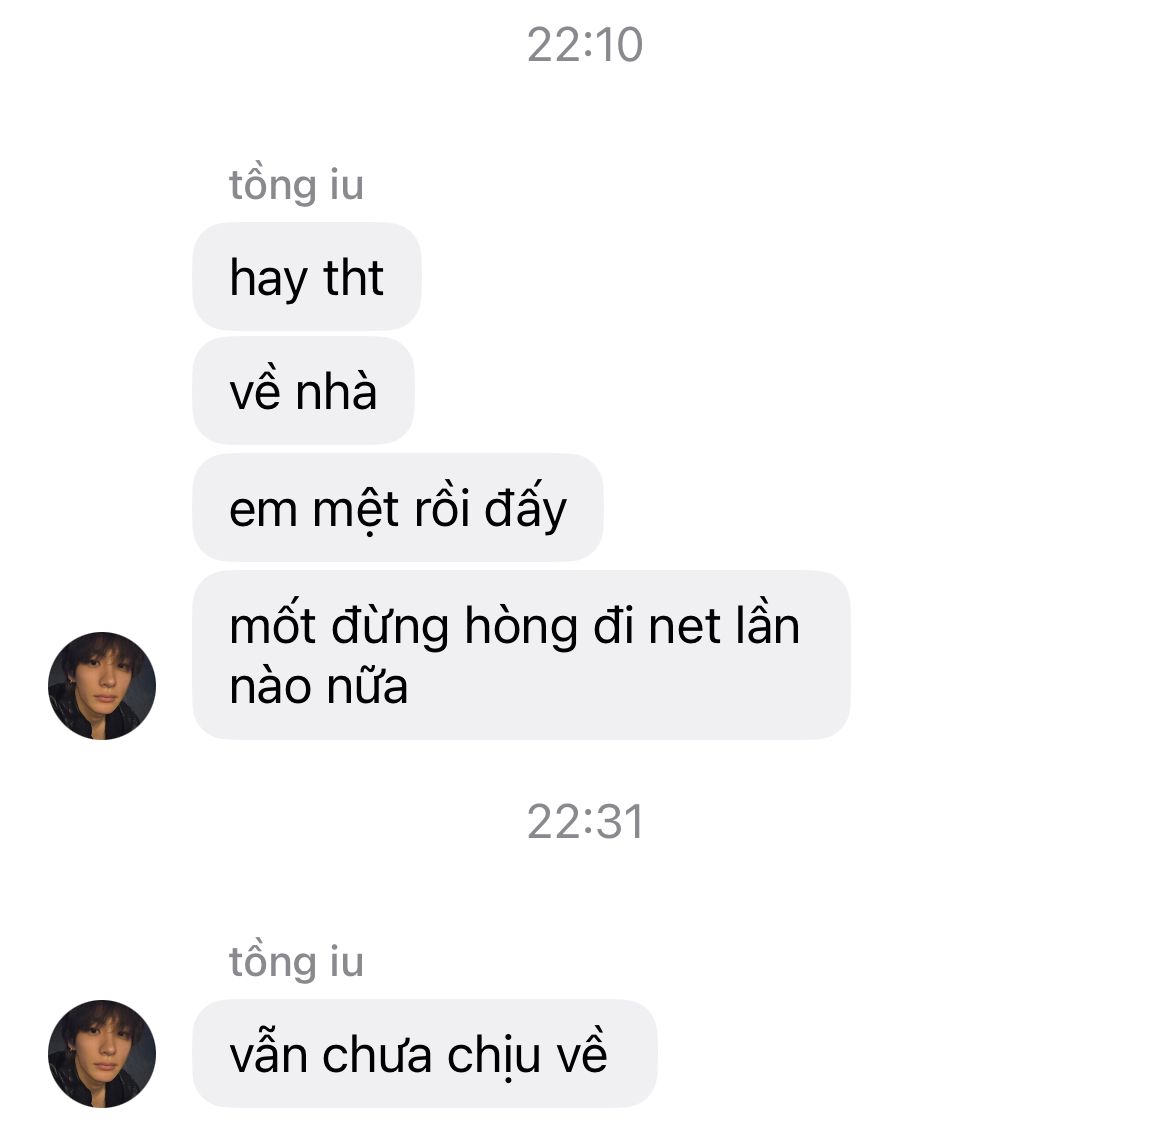1170x1124 pixels.
Task: Tap the 'mốt đừng hòng đi net' message
Action: [521, 655]
